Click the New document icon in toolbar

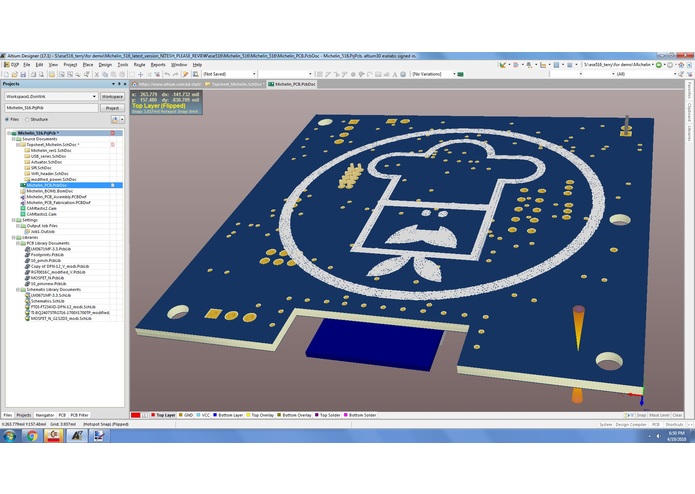7,74
